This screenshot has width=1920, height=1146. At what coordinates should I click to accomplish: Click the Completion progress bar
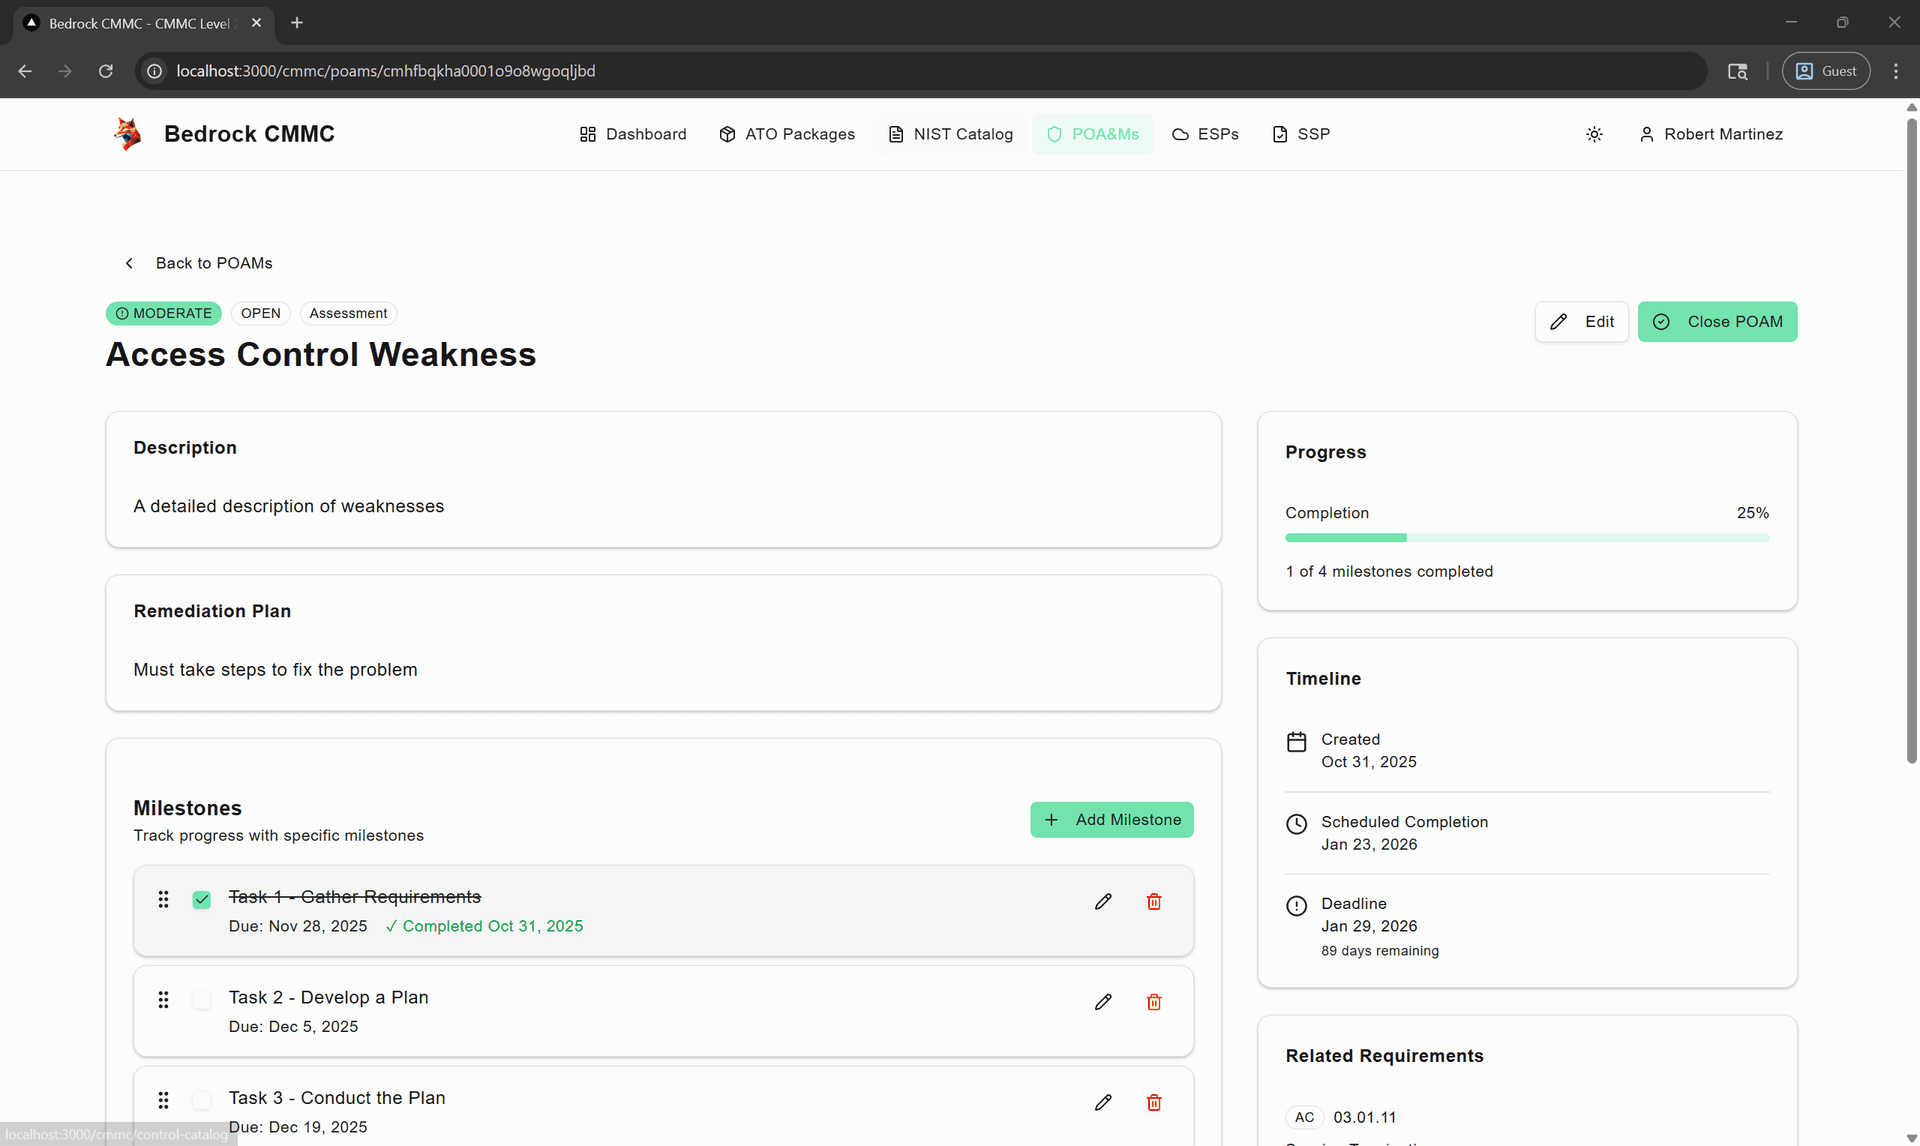click(x=1526, y=538)
